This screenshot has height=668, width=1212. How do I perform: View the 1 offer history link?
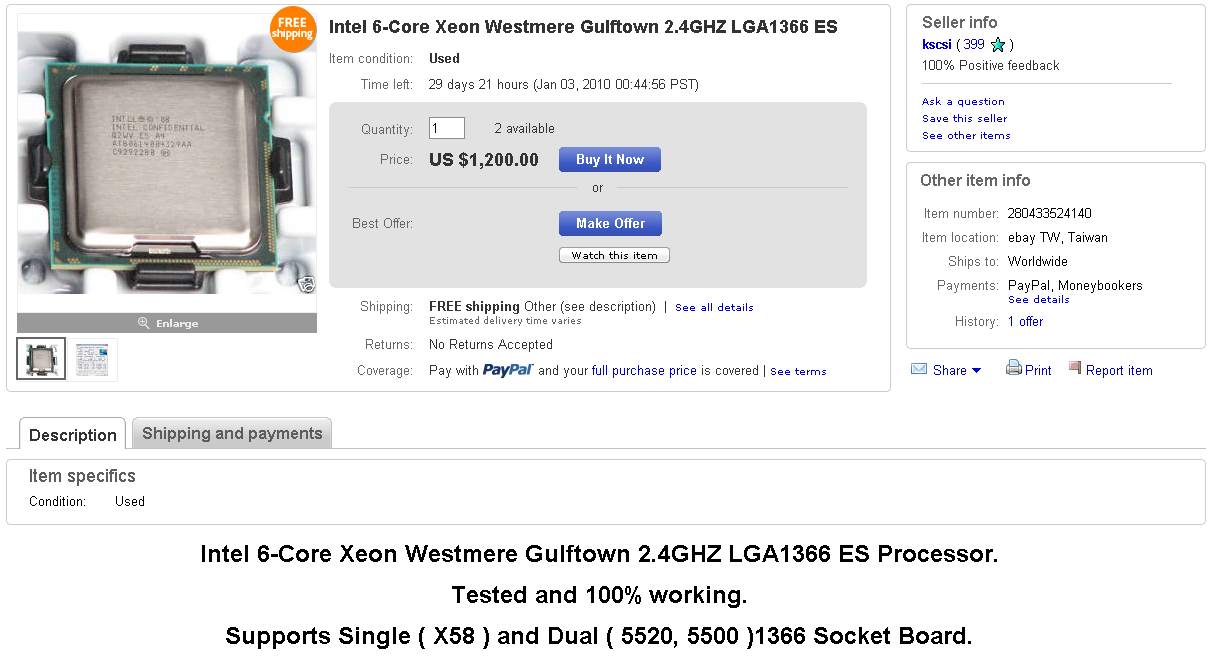[1025, 322]
